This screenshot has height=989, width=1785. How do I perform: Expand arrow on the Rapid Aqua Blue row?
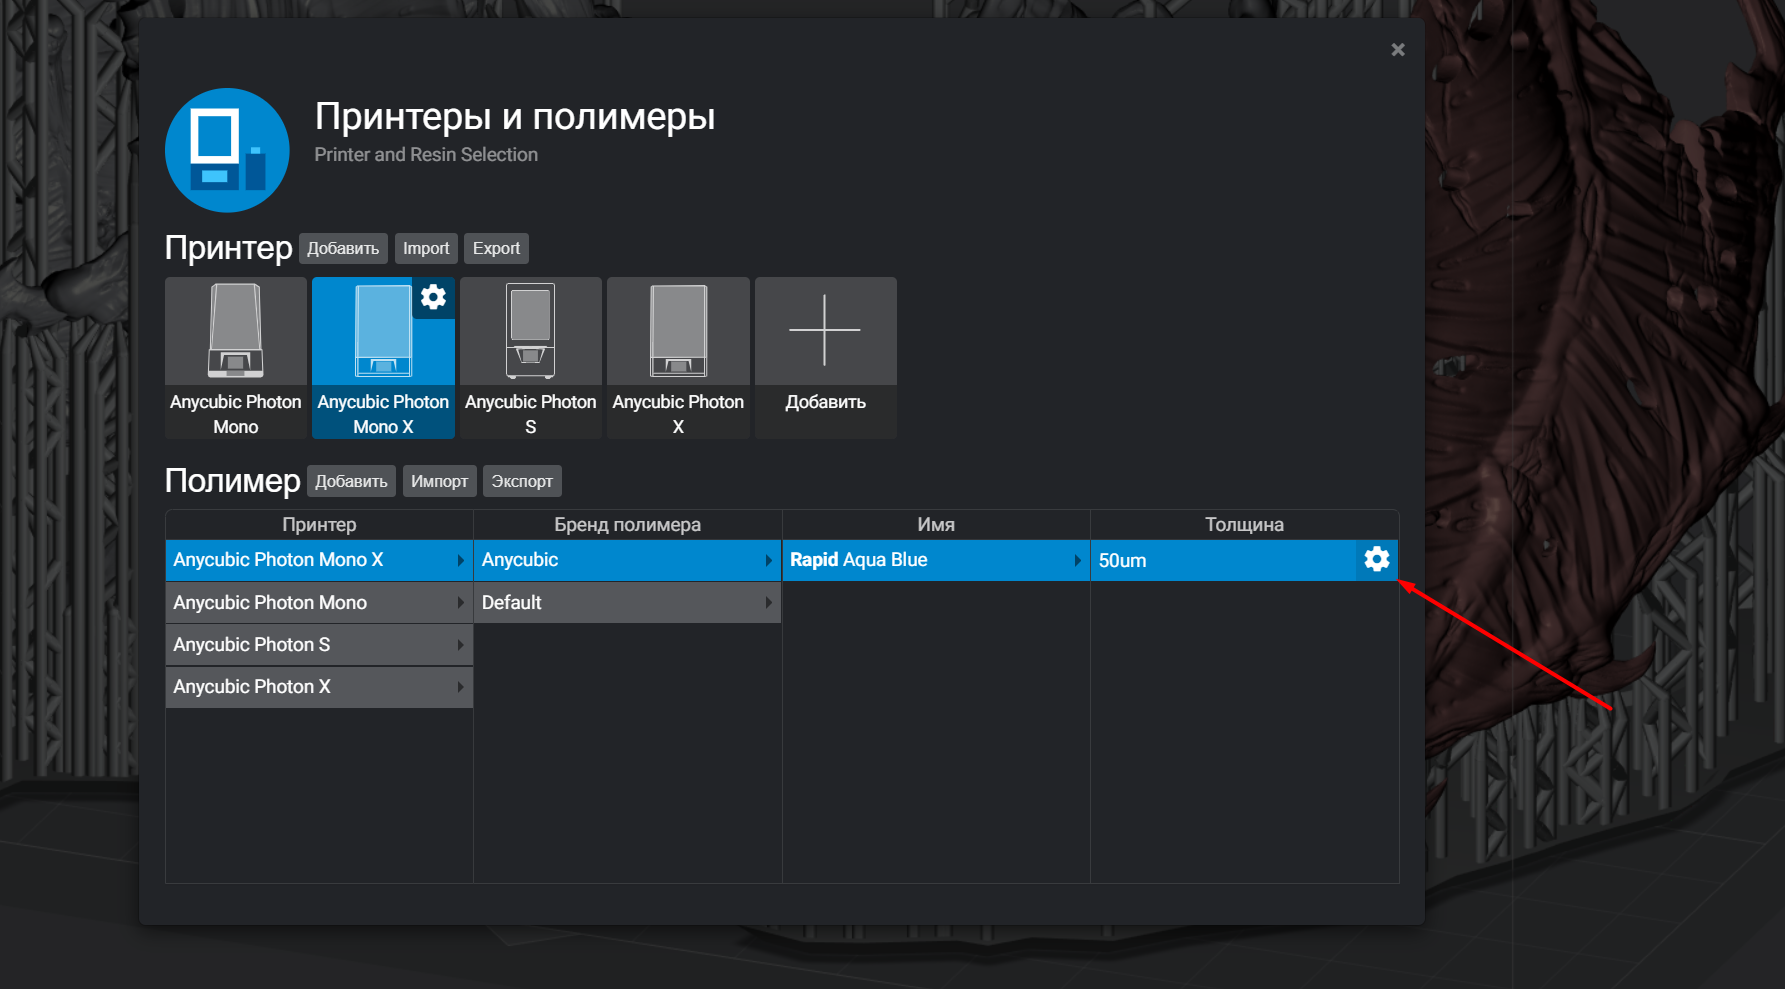(x=1077, y=560)
